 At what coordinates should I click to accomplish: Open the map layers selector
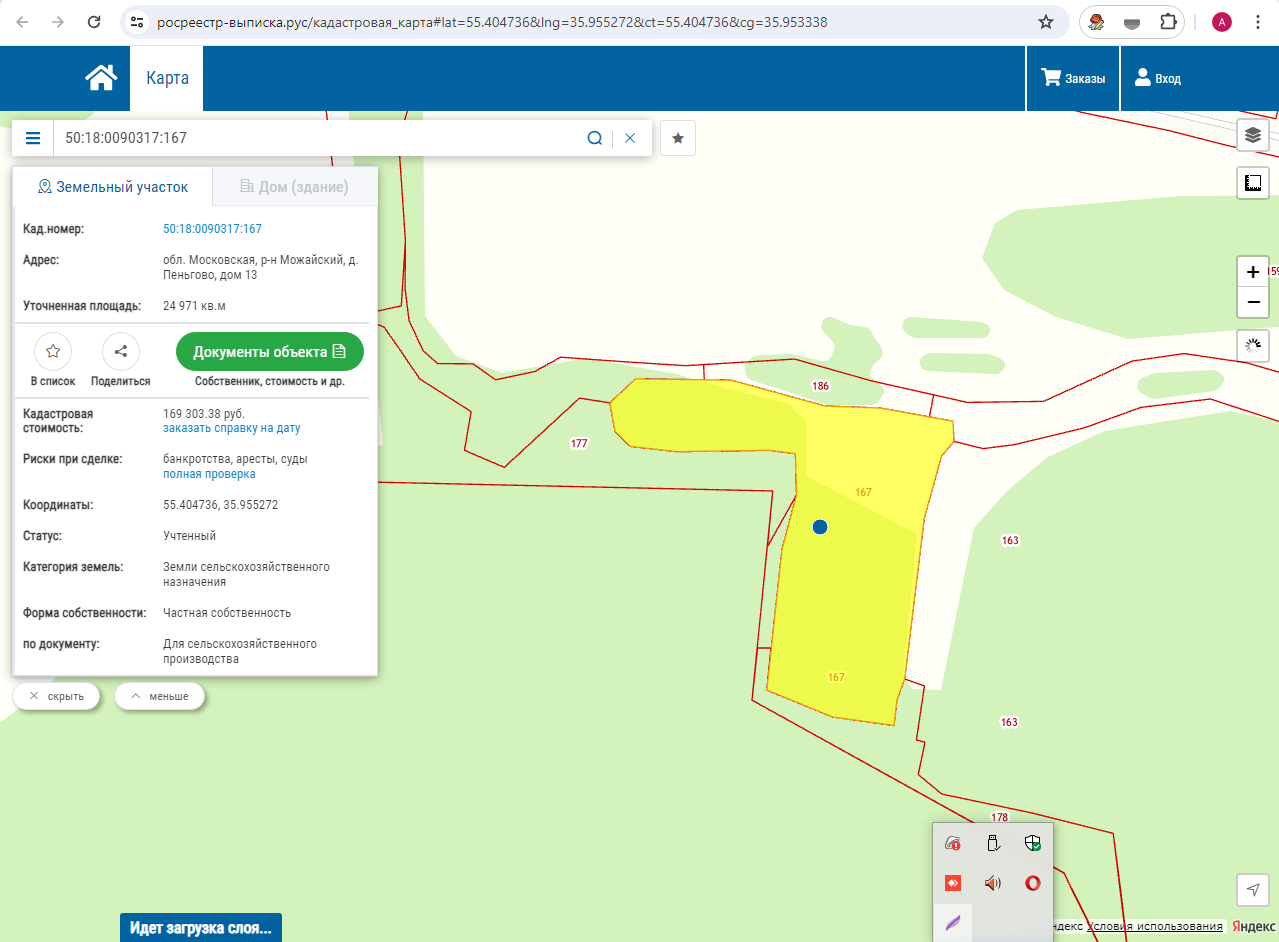tap(1253, 135)
